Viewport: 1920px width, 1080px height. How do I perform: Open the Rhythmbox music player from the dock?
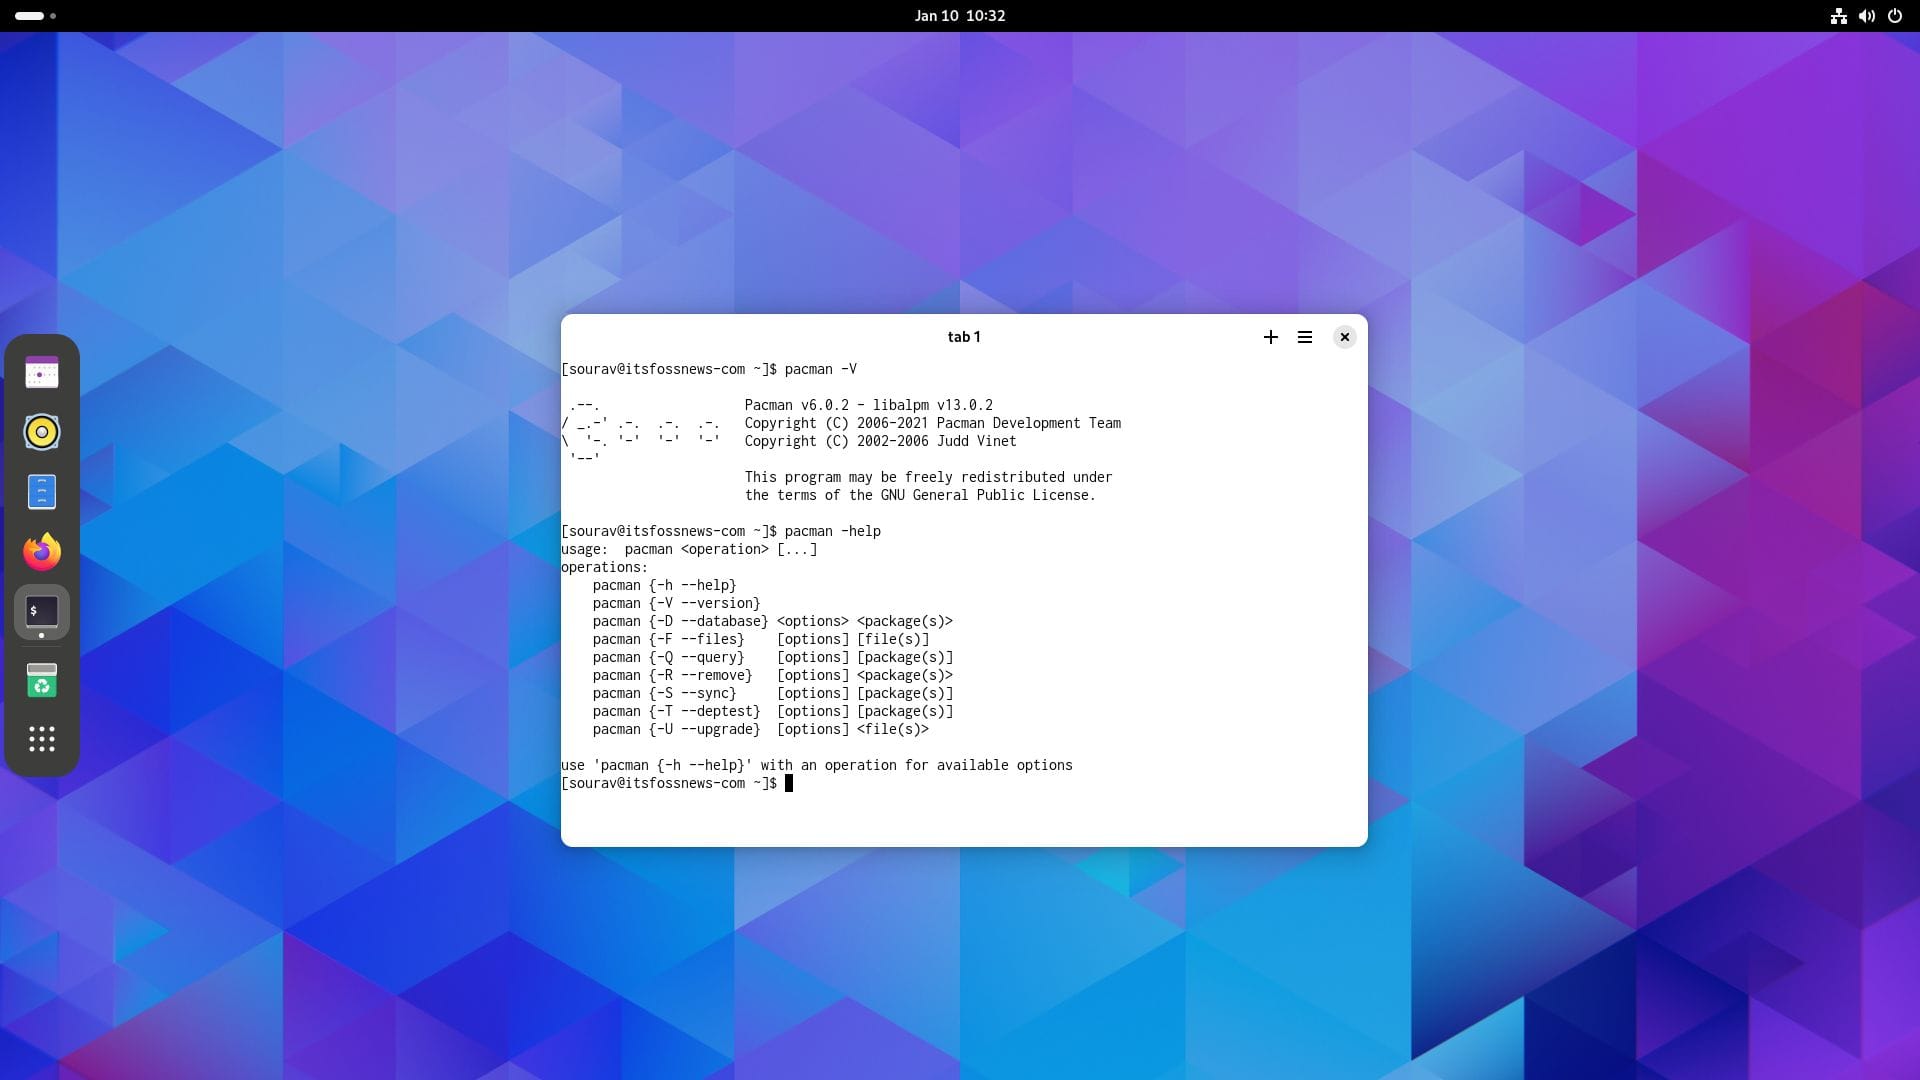pos(41,431)
